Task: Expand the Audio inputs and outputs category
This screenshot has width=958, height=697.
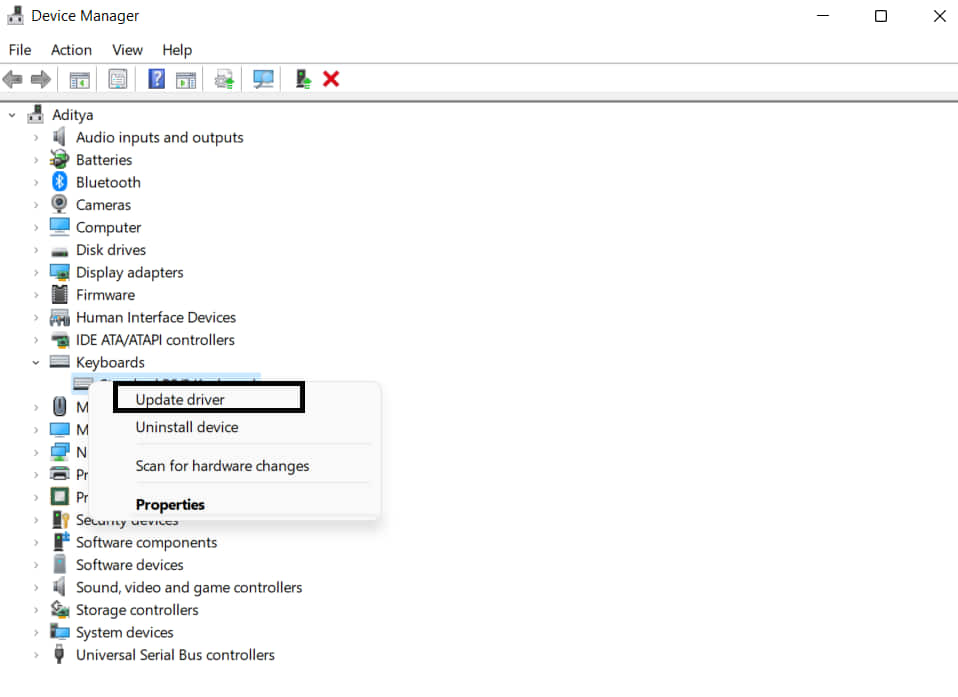Action: pos(36,137)
